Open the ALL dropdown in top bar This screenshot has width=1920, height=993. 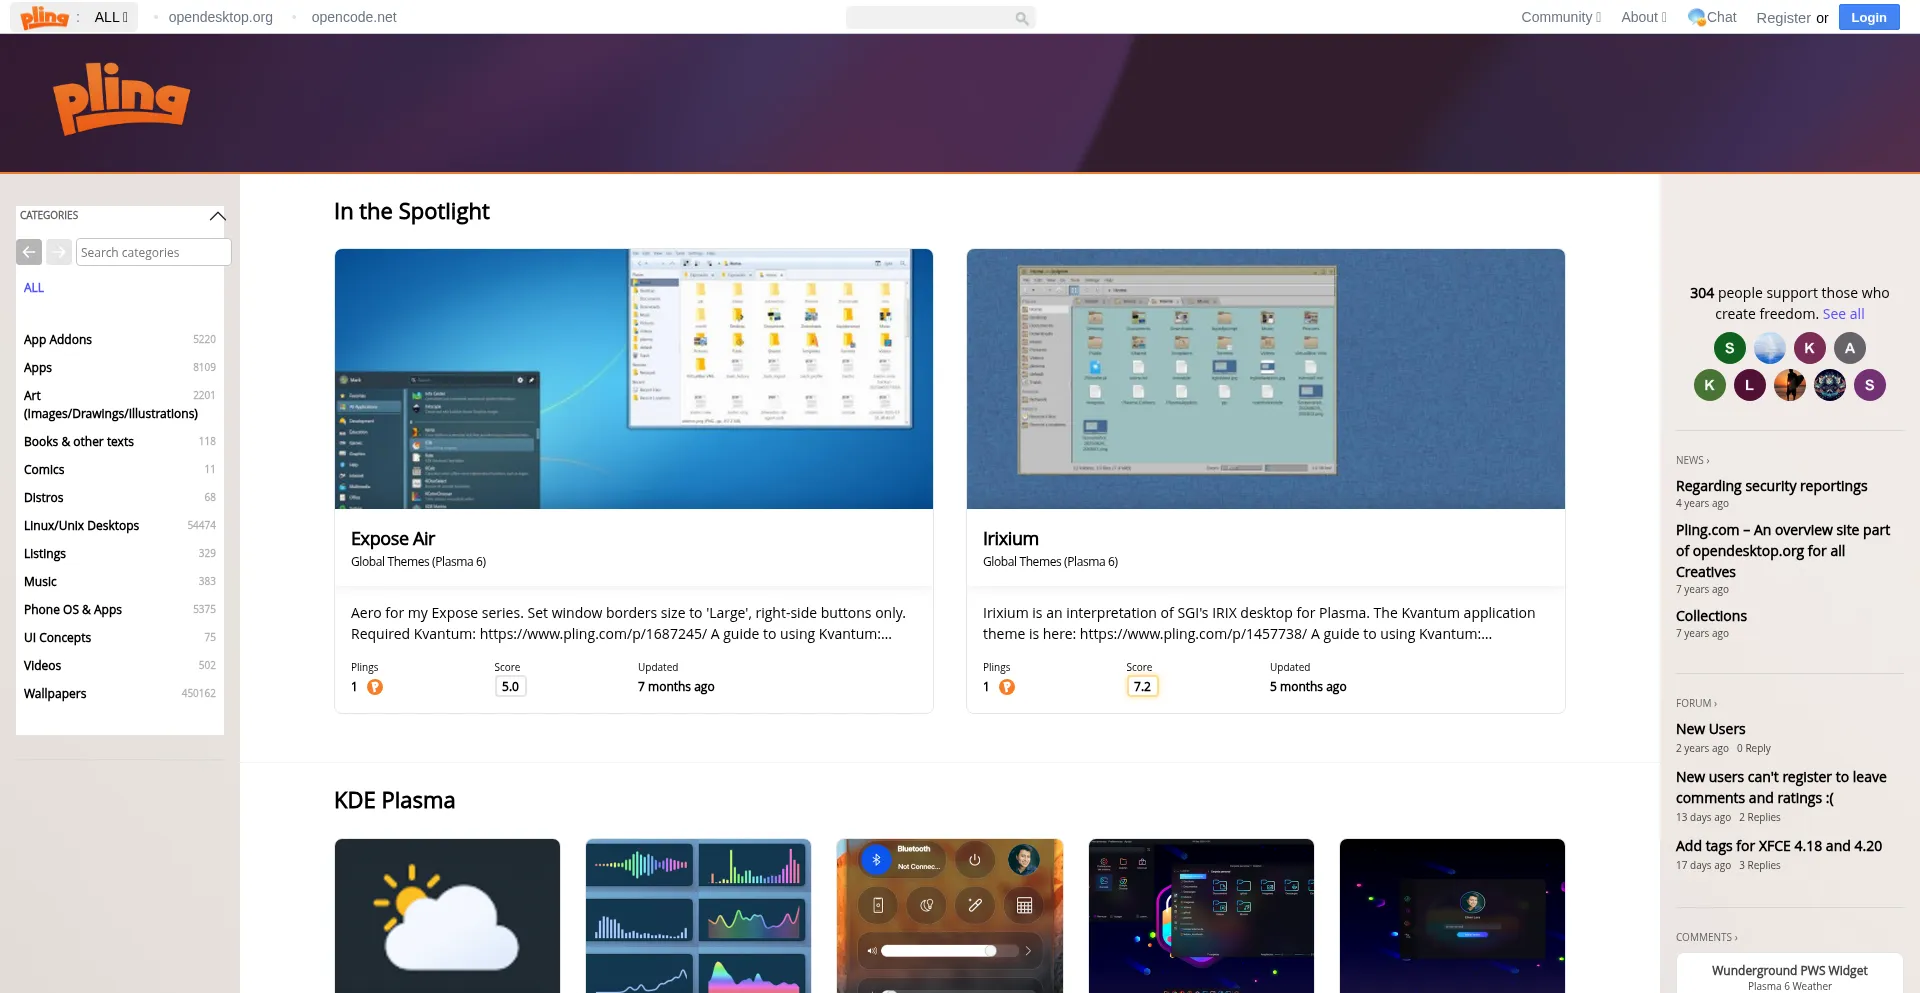pyautogui.click(x=111, y=17)
